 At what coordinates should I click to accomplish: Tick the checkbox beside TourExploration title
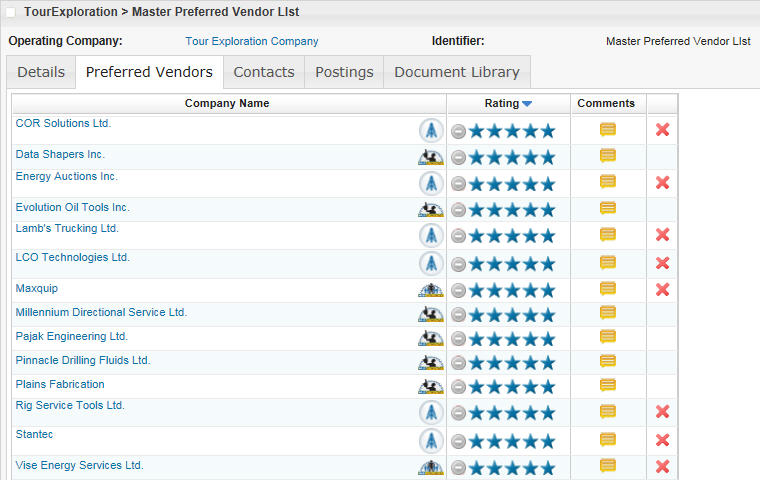(x=11, y=13)
